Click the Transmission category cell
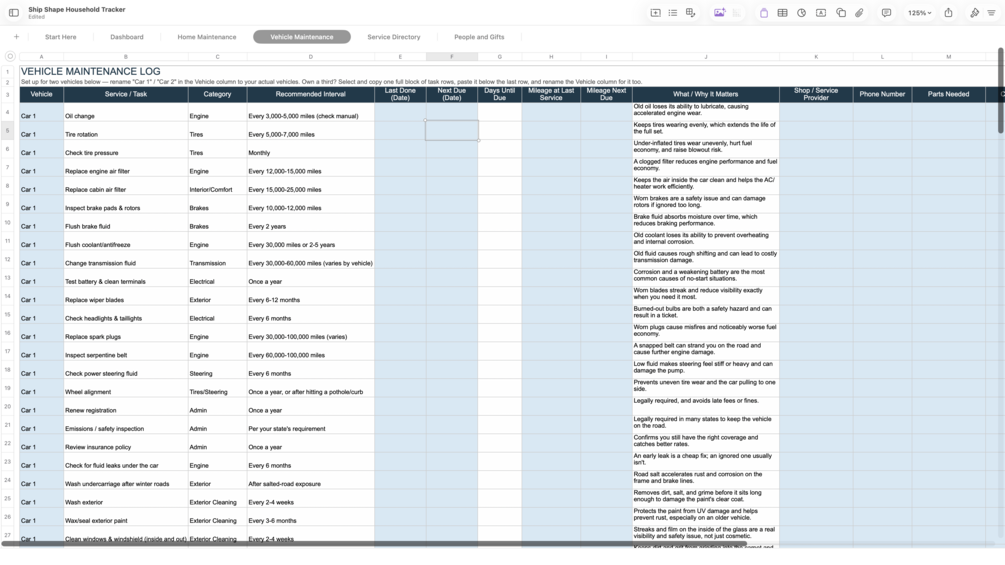This screenshot has height=565, width=1005. click(217, 260)
